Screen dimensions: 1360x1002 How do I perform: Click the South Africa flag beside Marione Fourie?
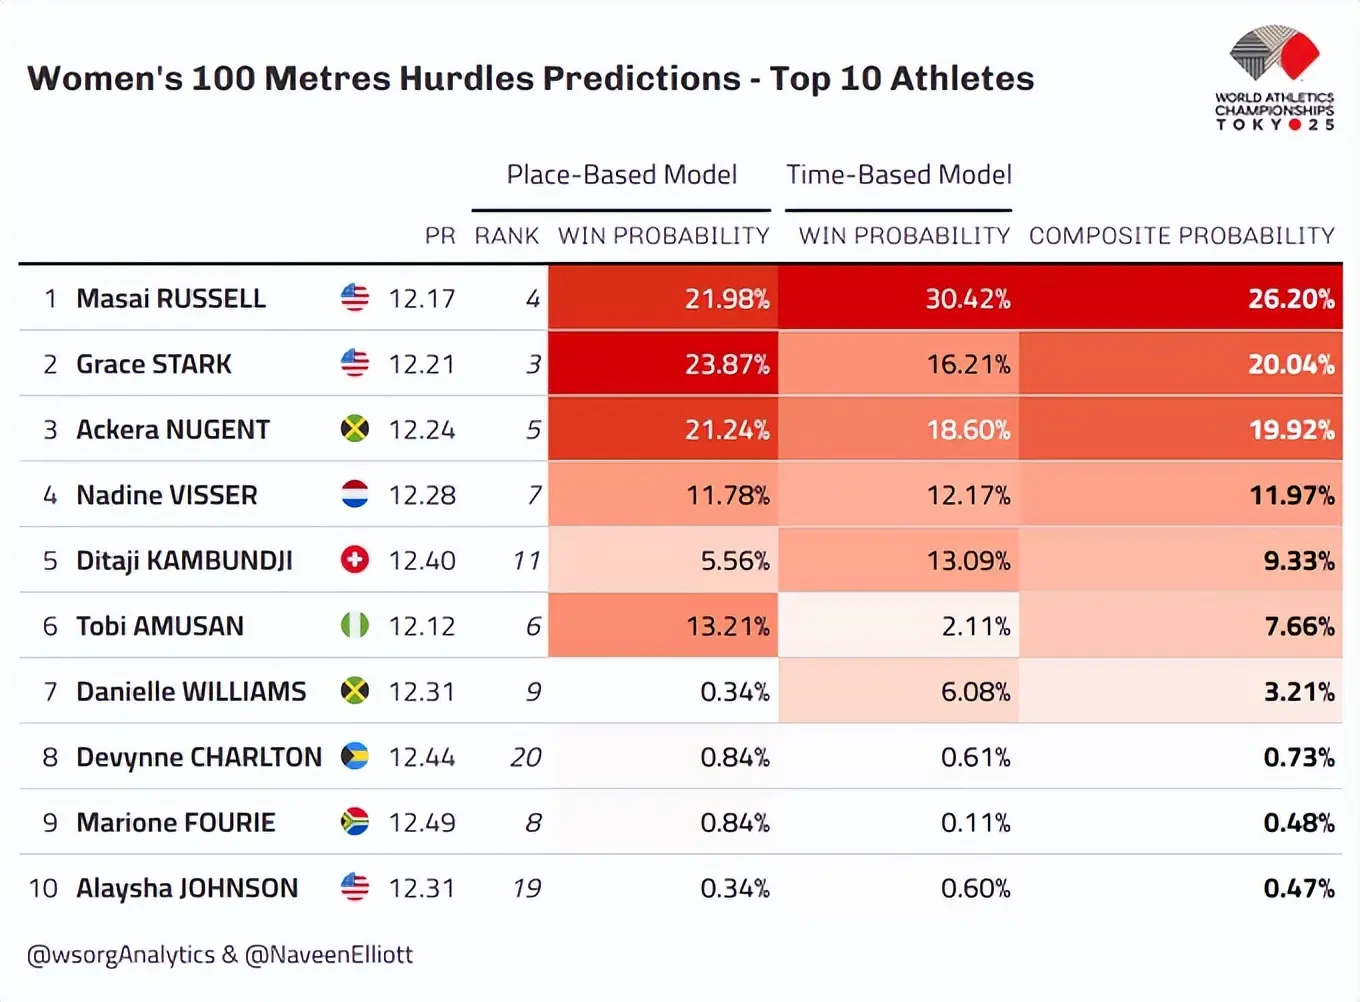point(354,822)
